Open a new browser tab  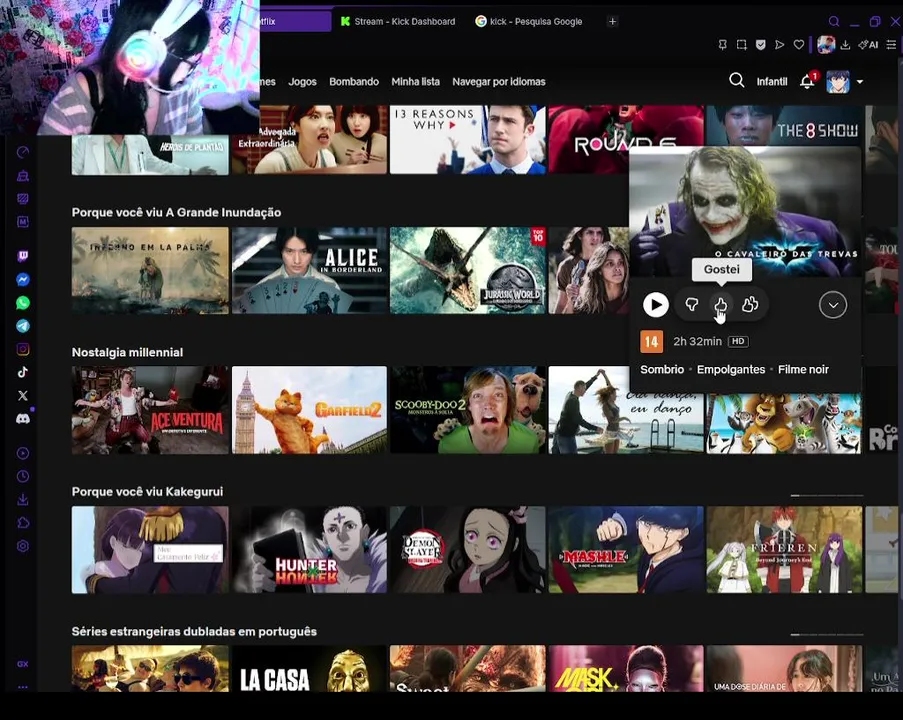(612, 22)
